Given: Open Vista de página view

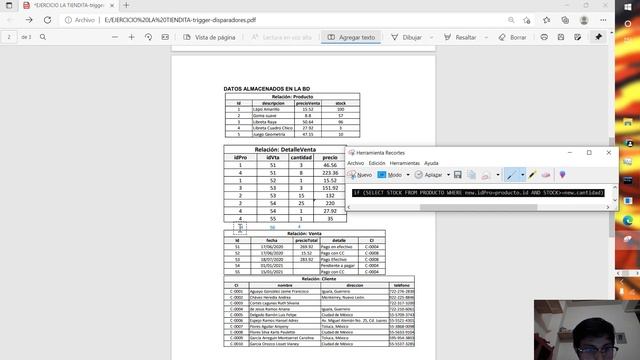Looking at the screenshot, I should pyautogui.click(x=209, y=37).
